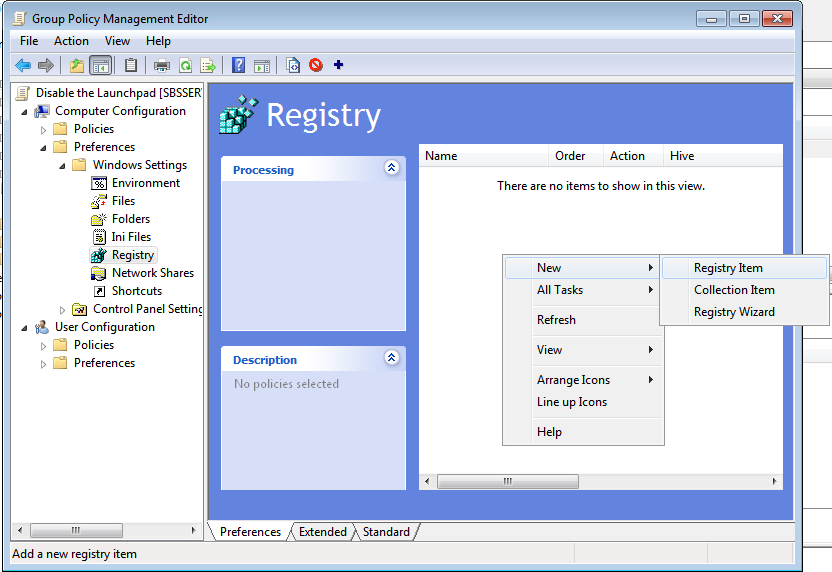Screen dimensions: 832x572
Task: Select Registry Wizard in the submenu
Action: click(x=734, y=312)
